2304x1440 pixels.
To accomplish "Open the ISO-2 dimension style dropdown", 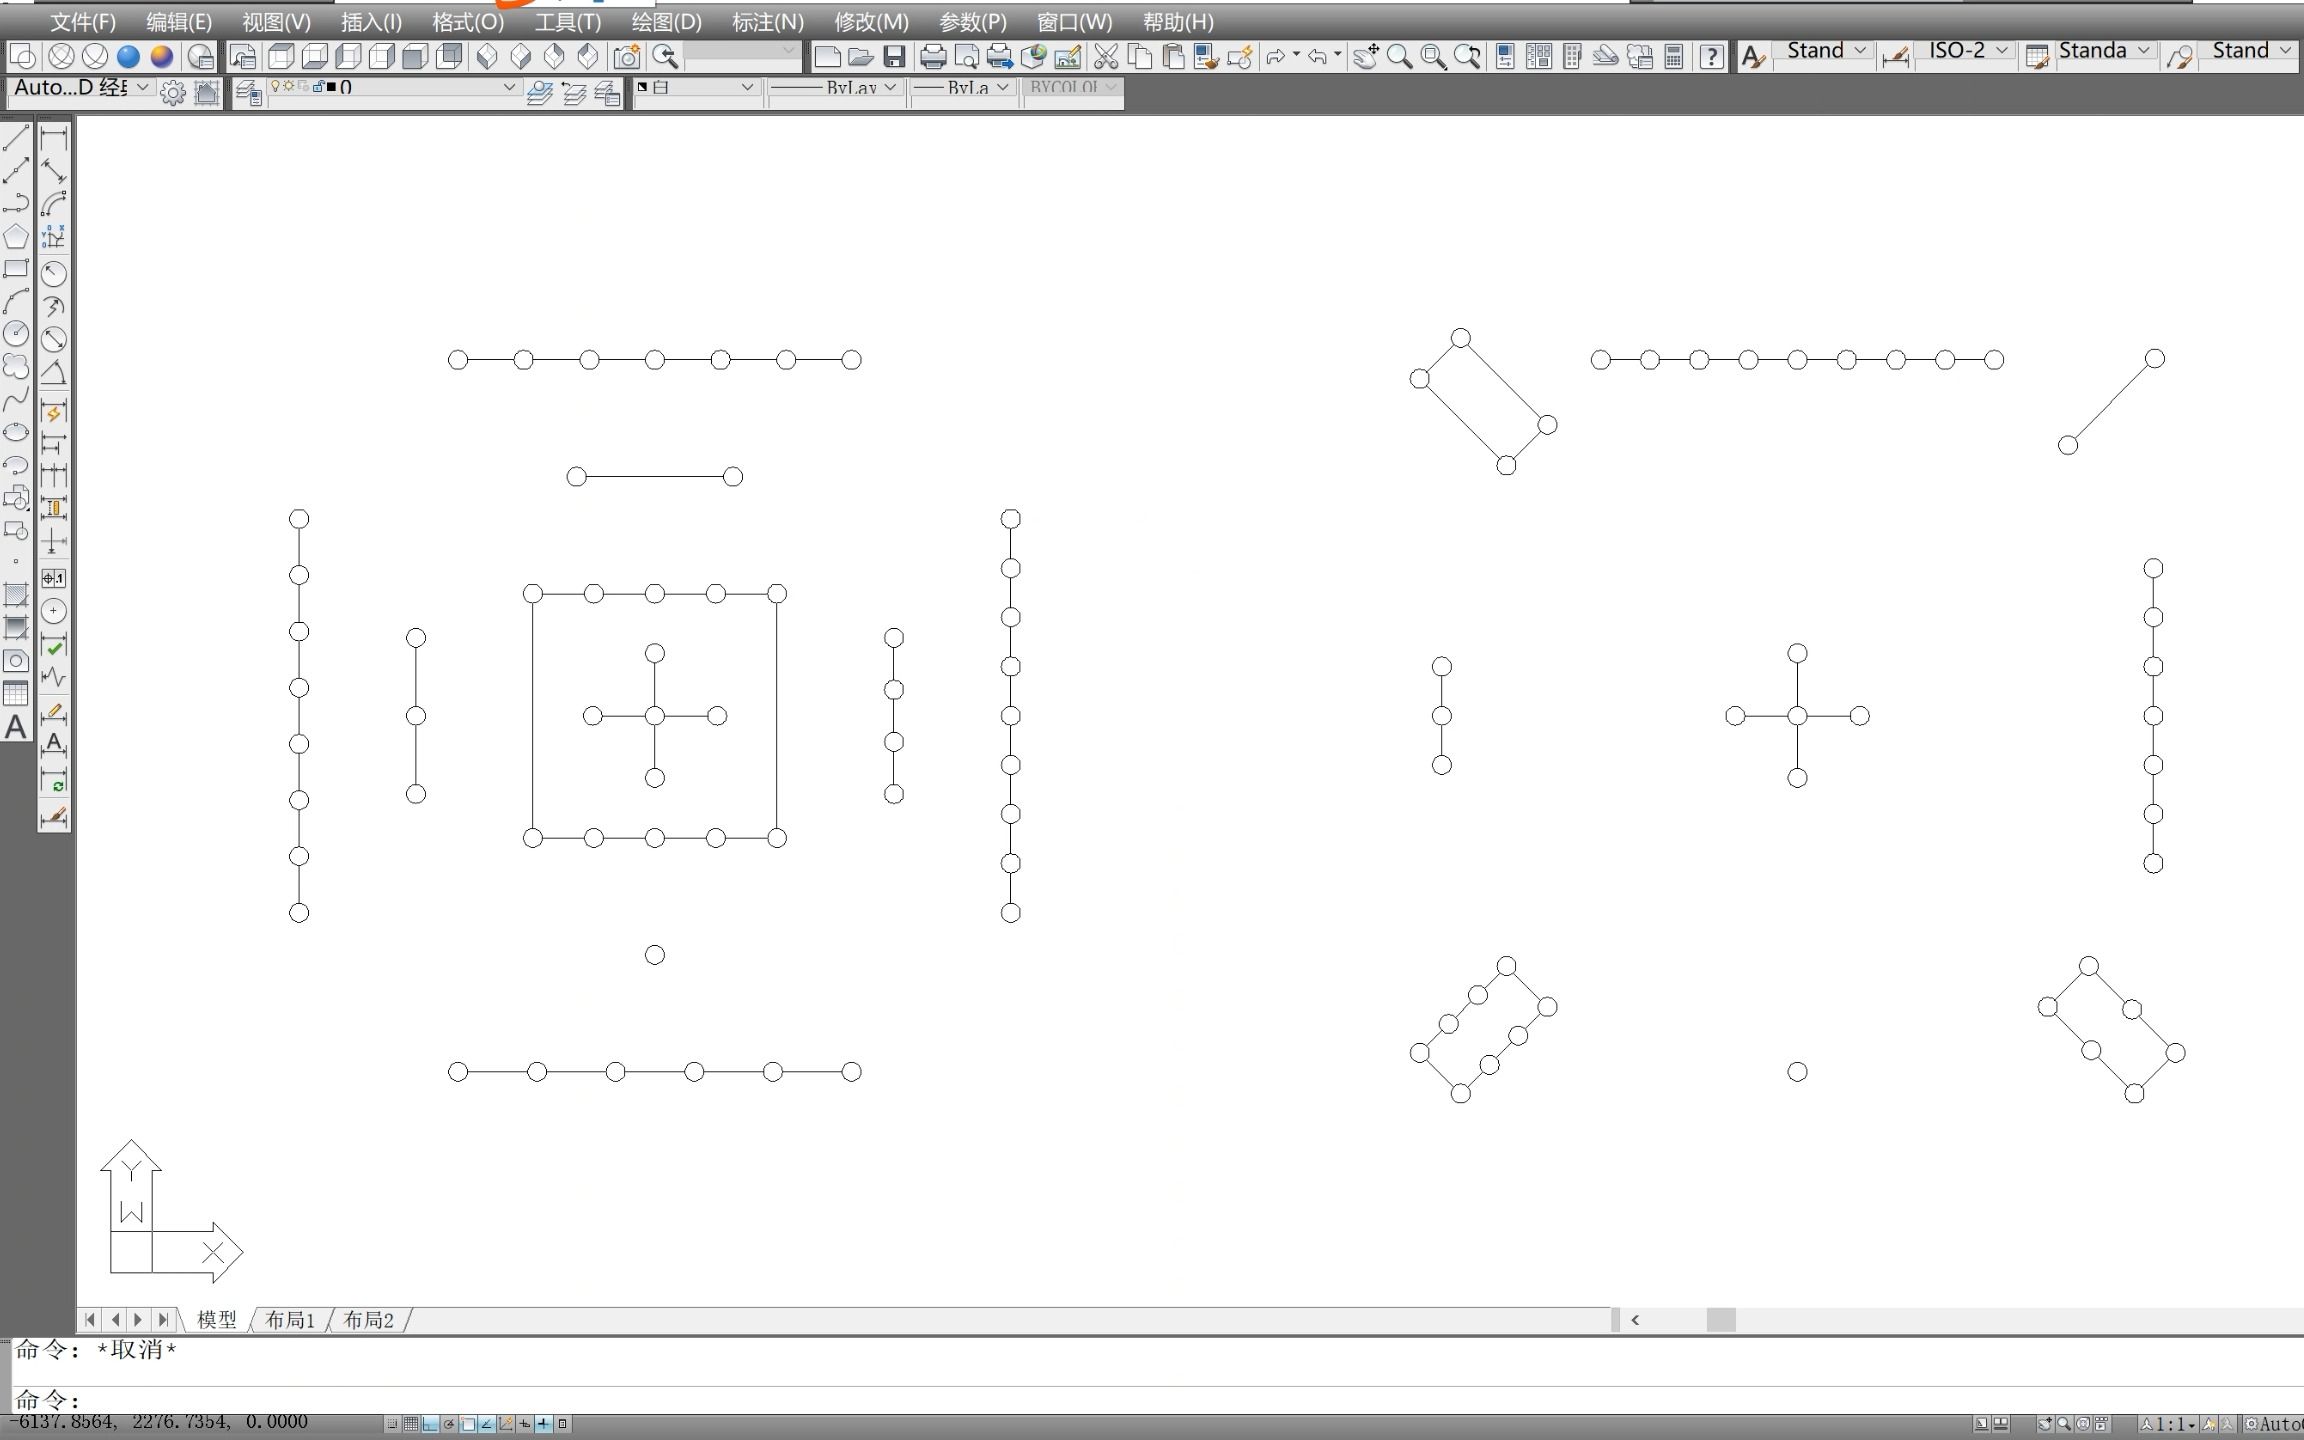I will tap(2001, 50).
